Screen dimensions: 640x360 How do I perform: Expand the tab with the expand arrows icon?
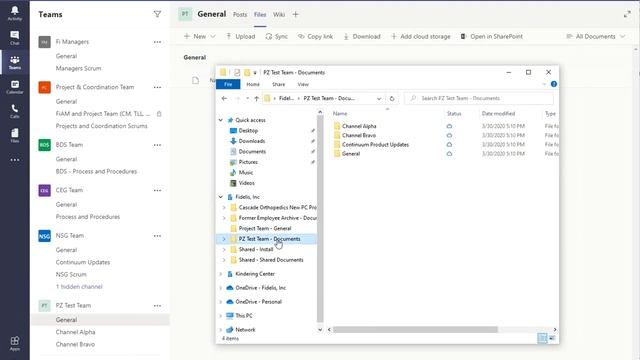(627, 14)
